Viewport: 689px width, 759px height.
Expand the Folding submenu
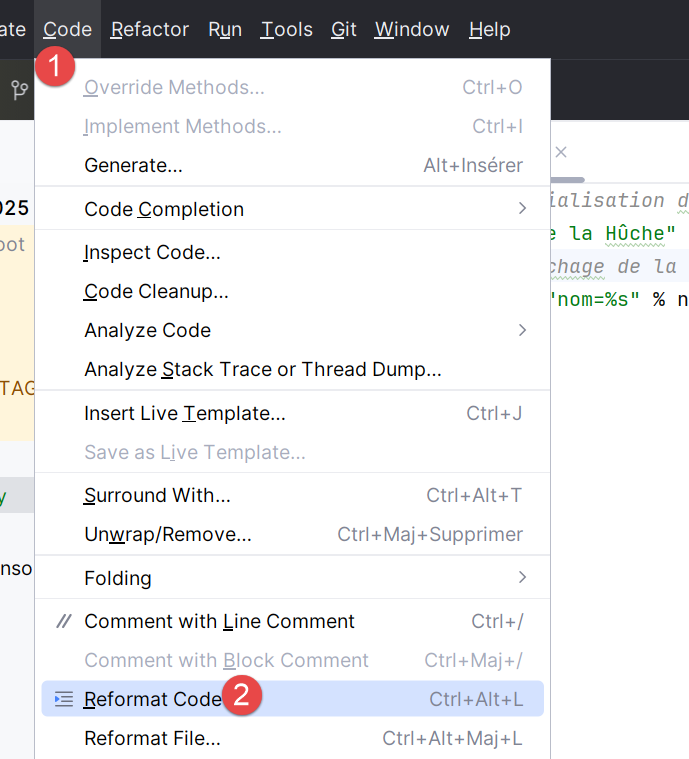[x=522, y=578]
